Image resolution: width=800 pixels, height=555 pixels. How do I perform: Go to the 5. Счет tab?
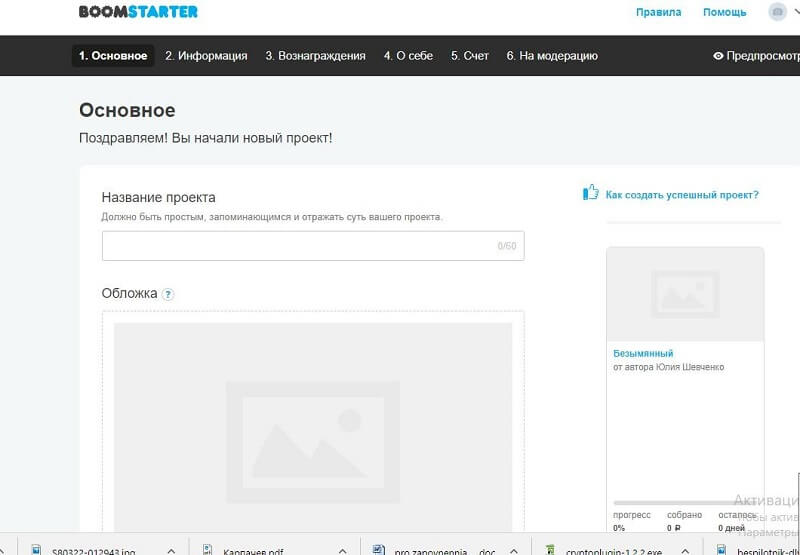[x=469, y=56]
